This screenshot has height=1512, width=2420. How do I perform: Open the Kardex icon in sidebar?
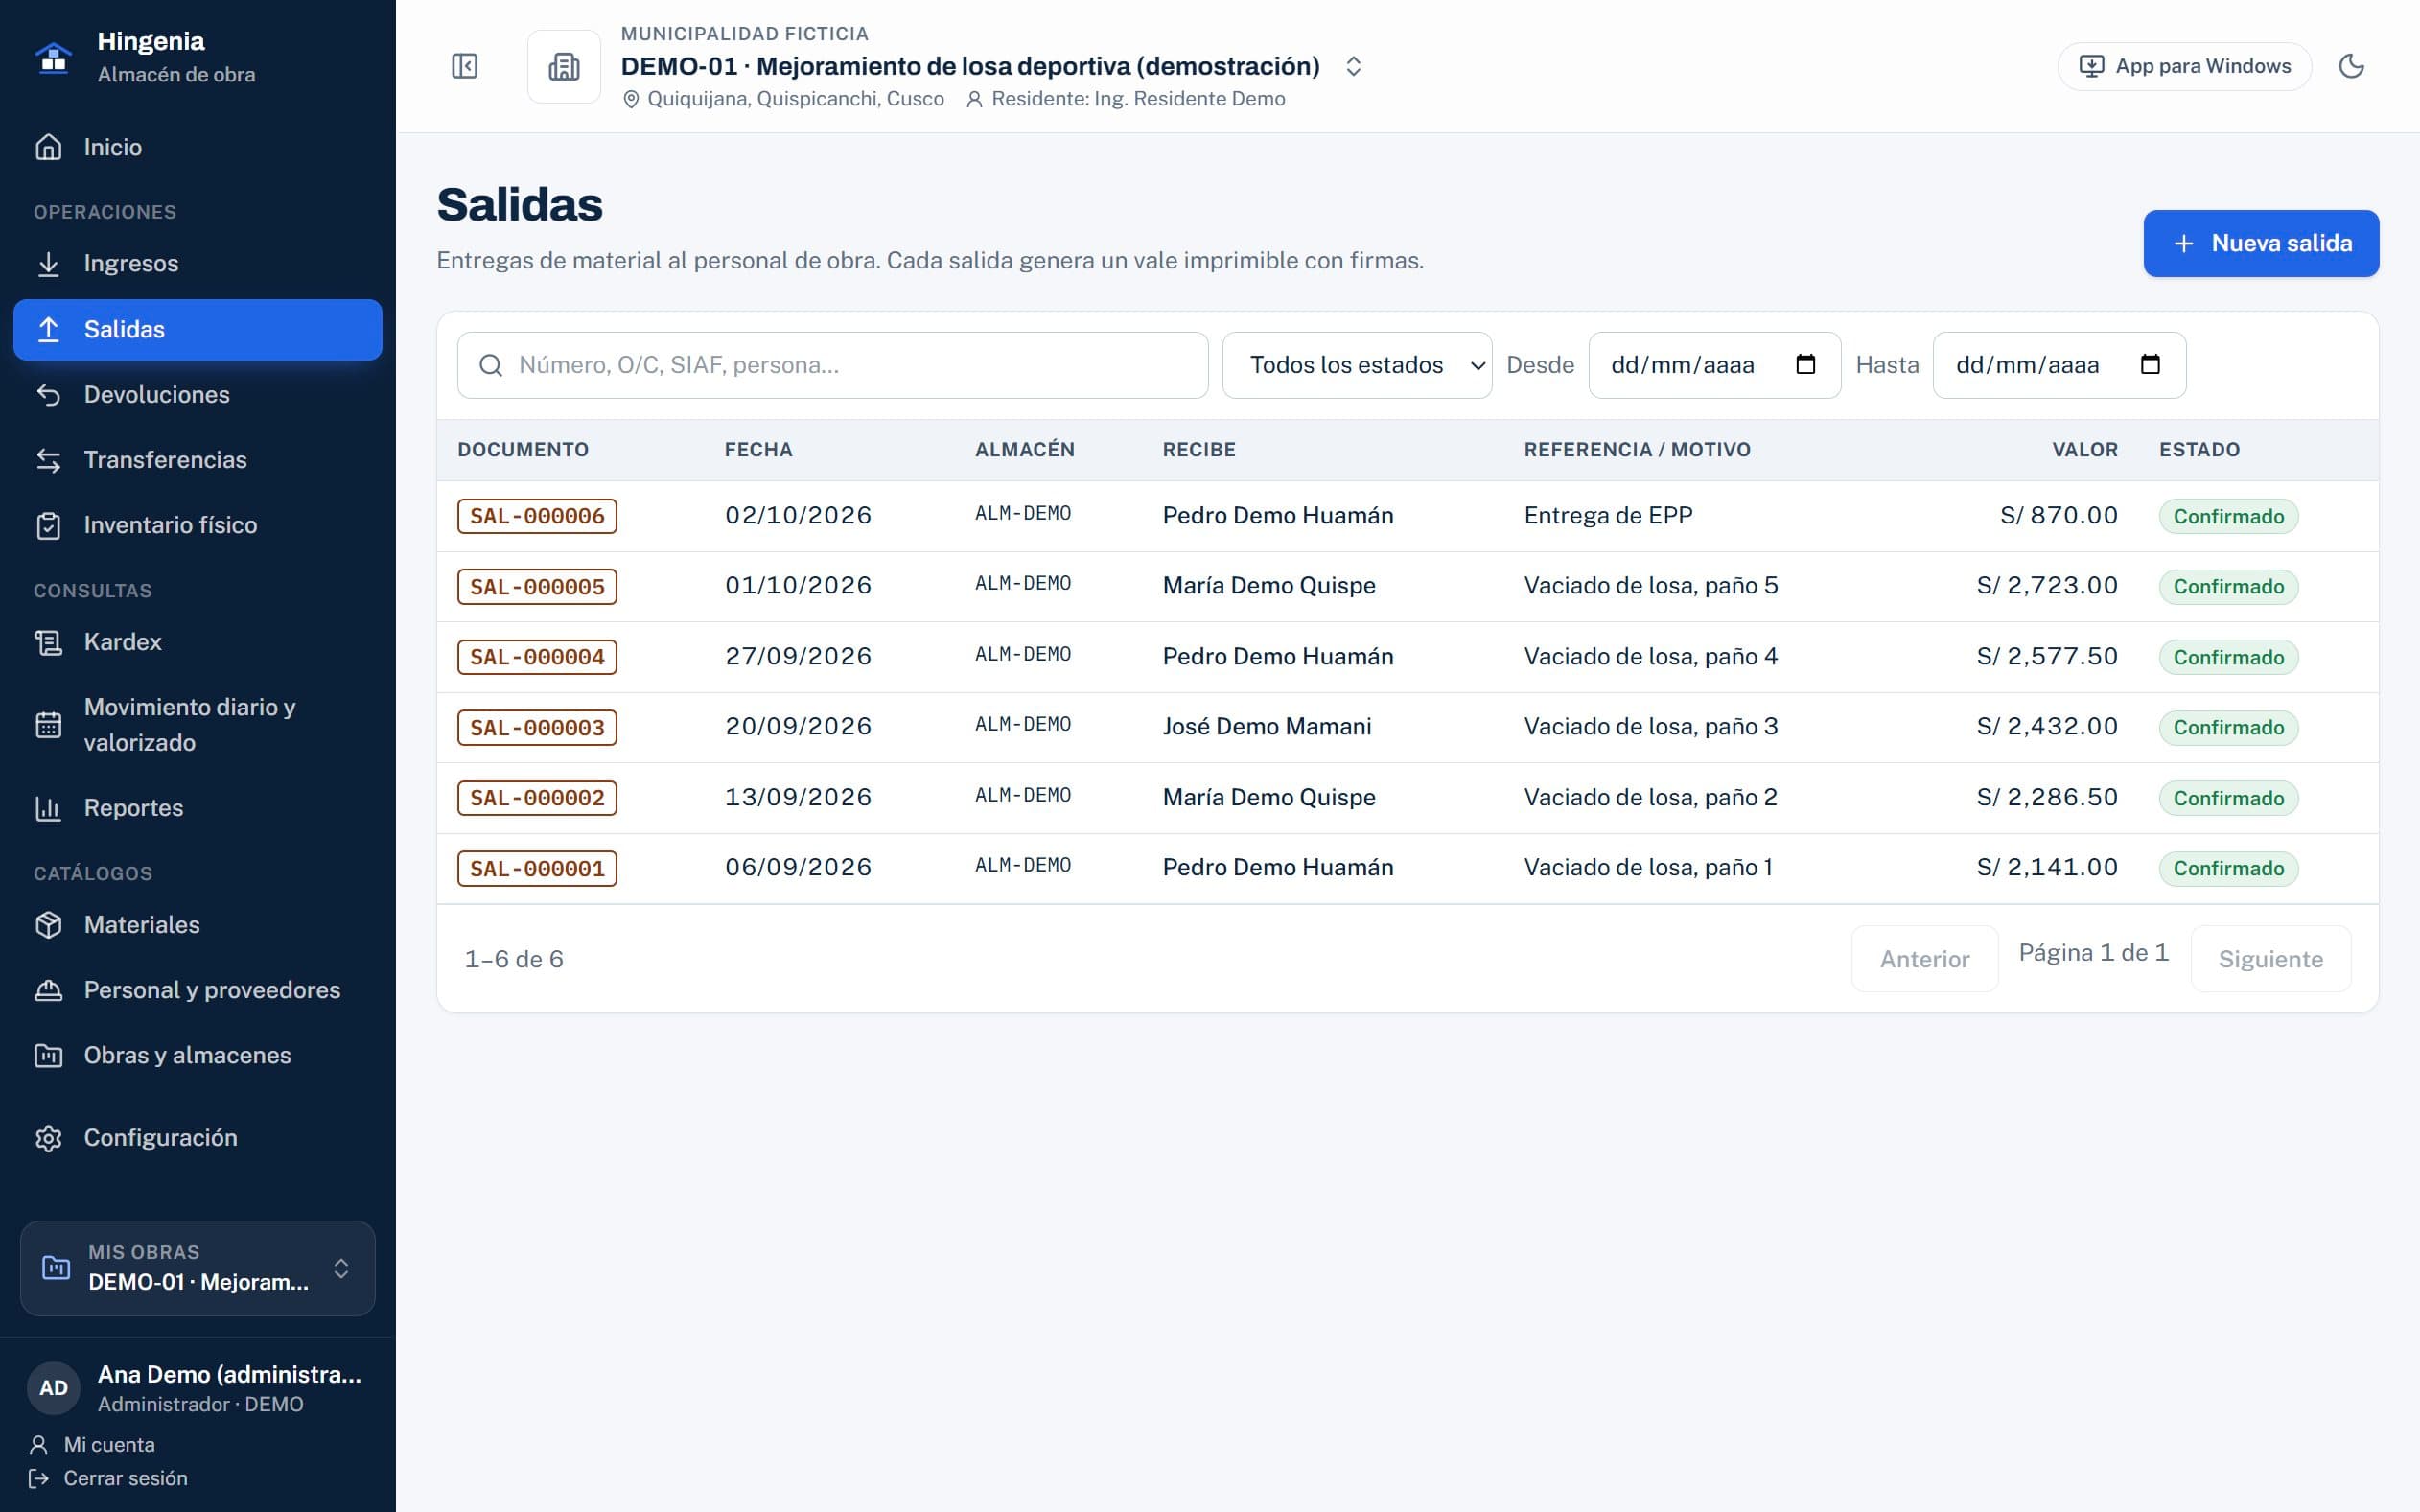(48, 642)
